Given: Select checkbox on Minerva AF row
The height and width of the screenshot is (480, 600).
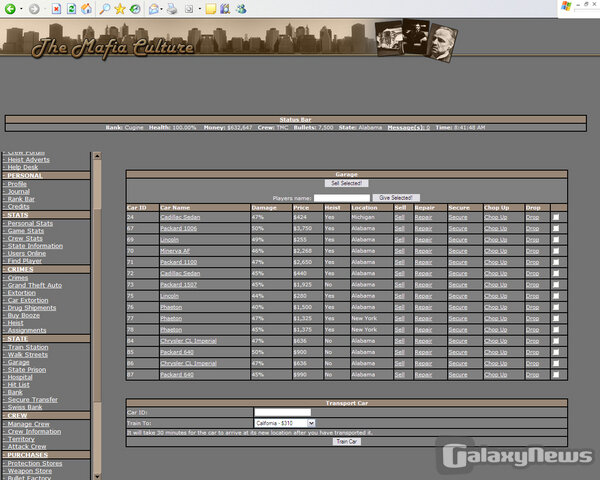Looking at the screenshot, I should pos(556,250).
